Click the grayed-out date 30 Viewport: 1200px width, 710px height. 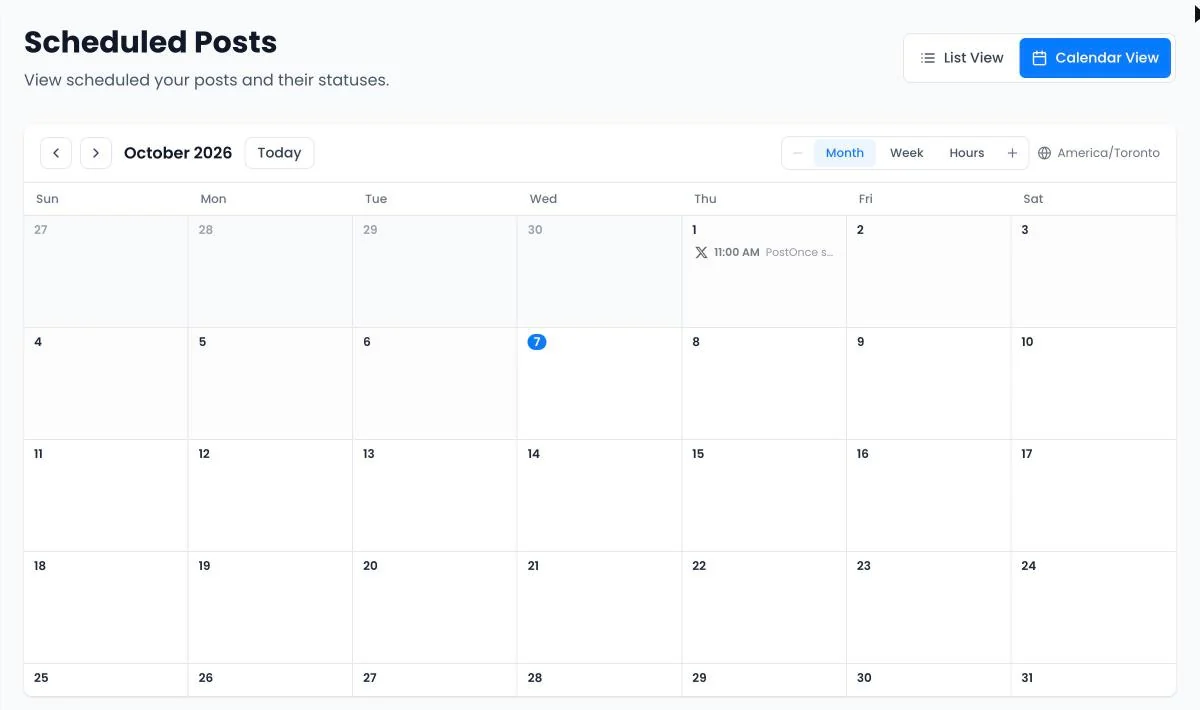535,230
